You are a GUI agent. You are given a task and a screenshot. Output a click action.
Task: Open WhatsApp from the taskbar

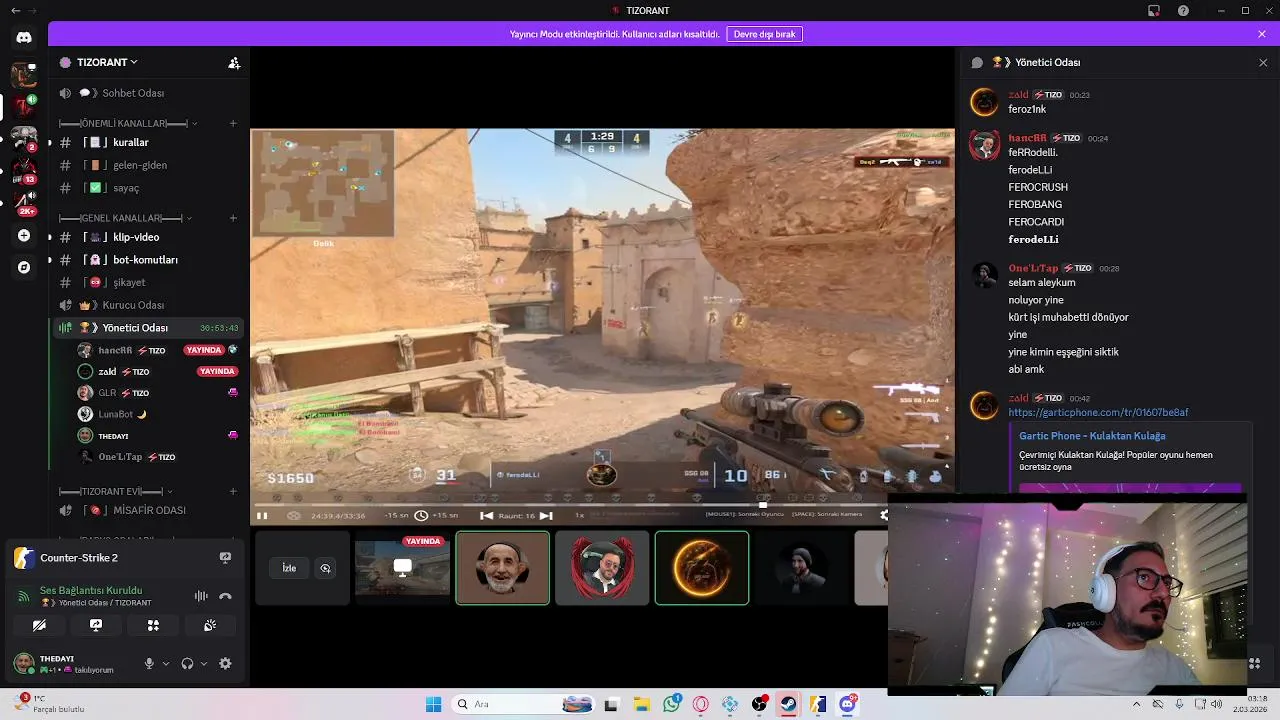click(x=671, y=704)
